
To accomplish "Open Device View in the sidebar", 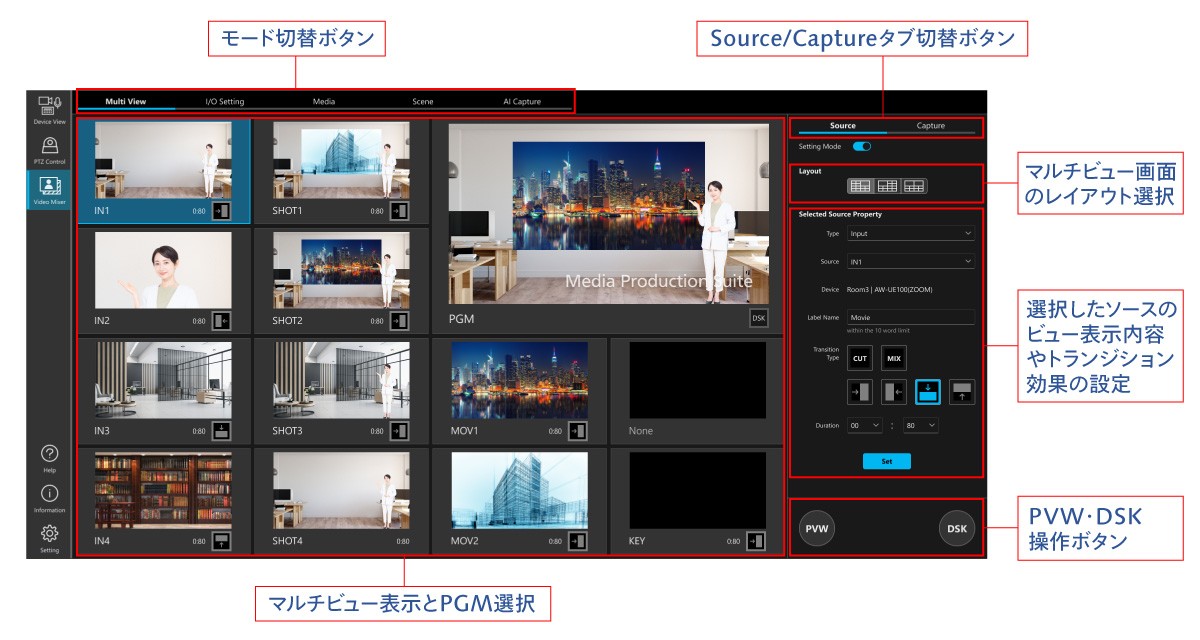I will point(50,108).
